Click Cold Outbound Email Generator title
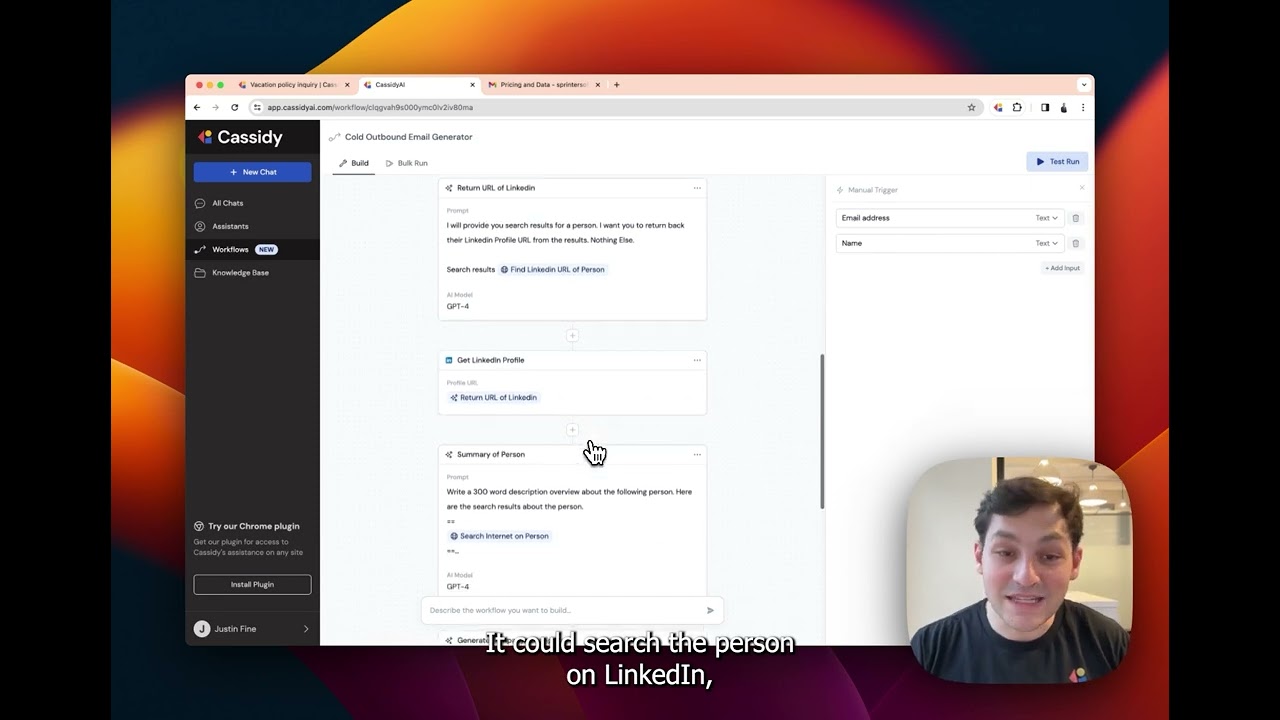Screen dimensions: 1280x720 tap(408, 137)
